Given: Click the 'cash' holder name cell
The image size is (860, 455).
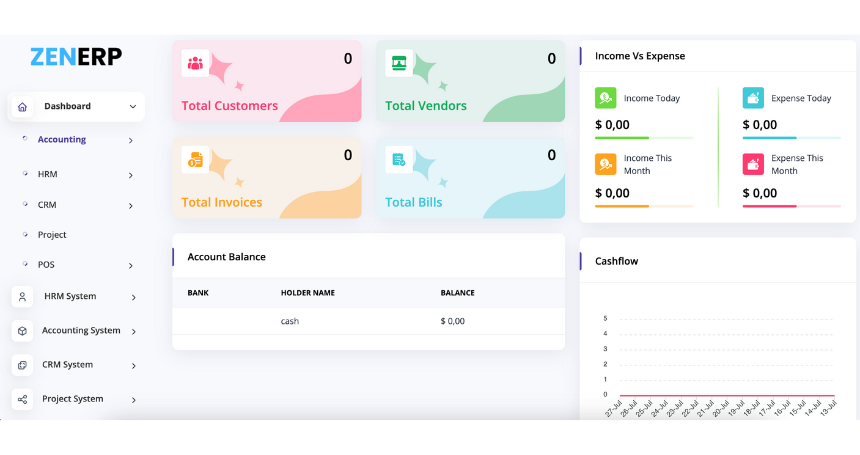Looking at the screenshot, I should tap(290, 321).
